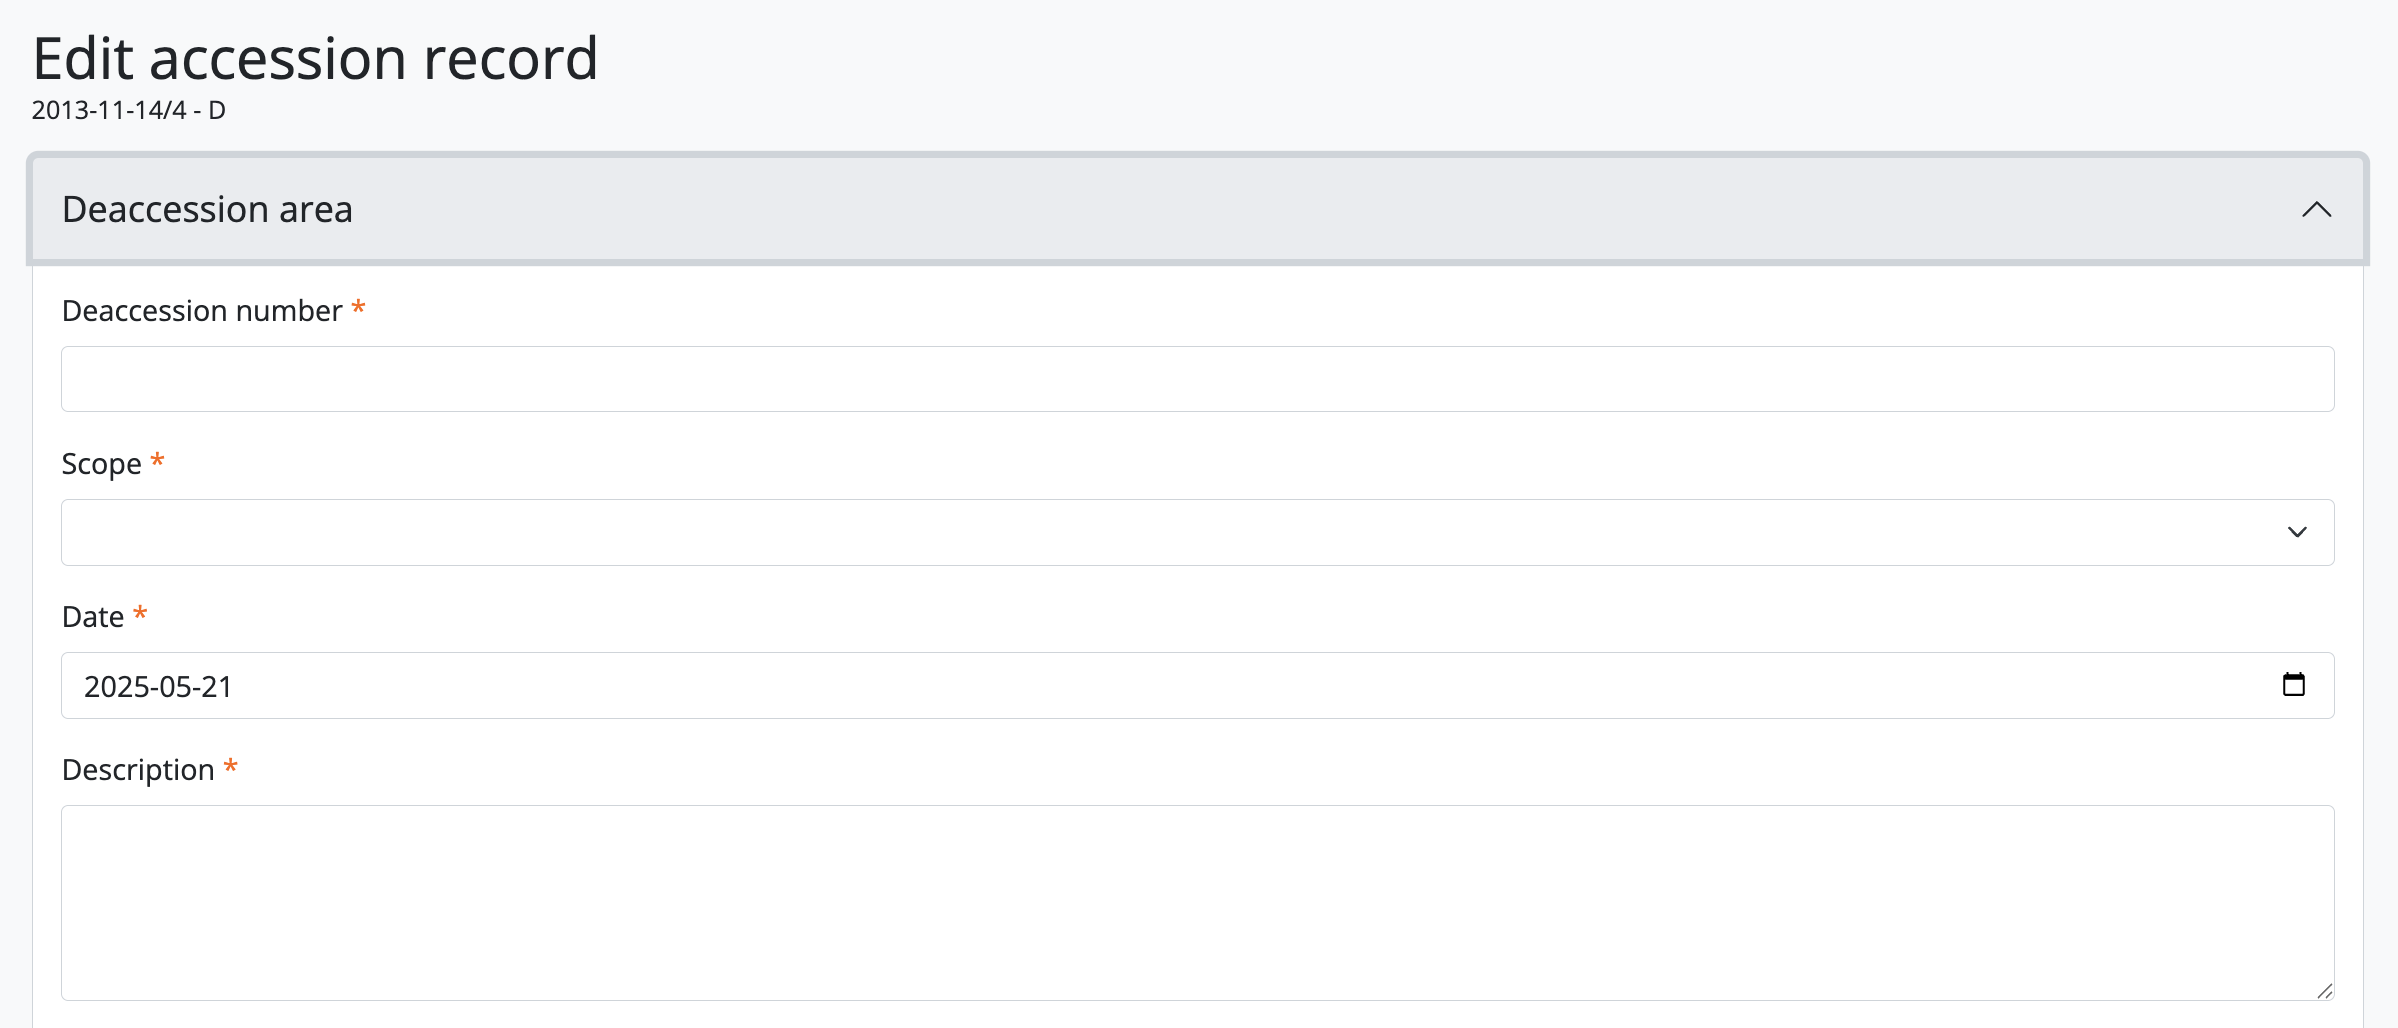Click the Deaccession number label

click(202, 311)
